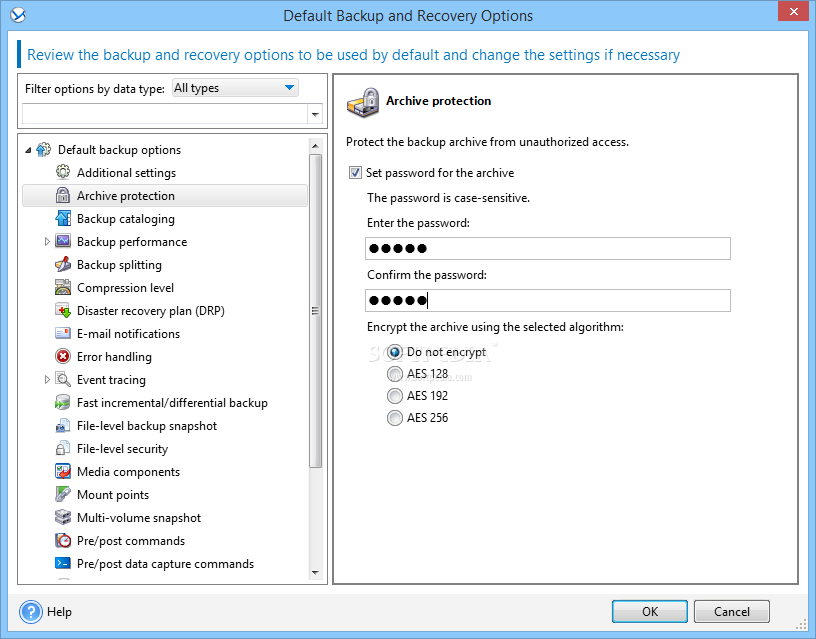
Task: Select Additional settings in the tree
Action: click(126, 173)
